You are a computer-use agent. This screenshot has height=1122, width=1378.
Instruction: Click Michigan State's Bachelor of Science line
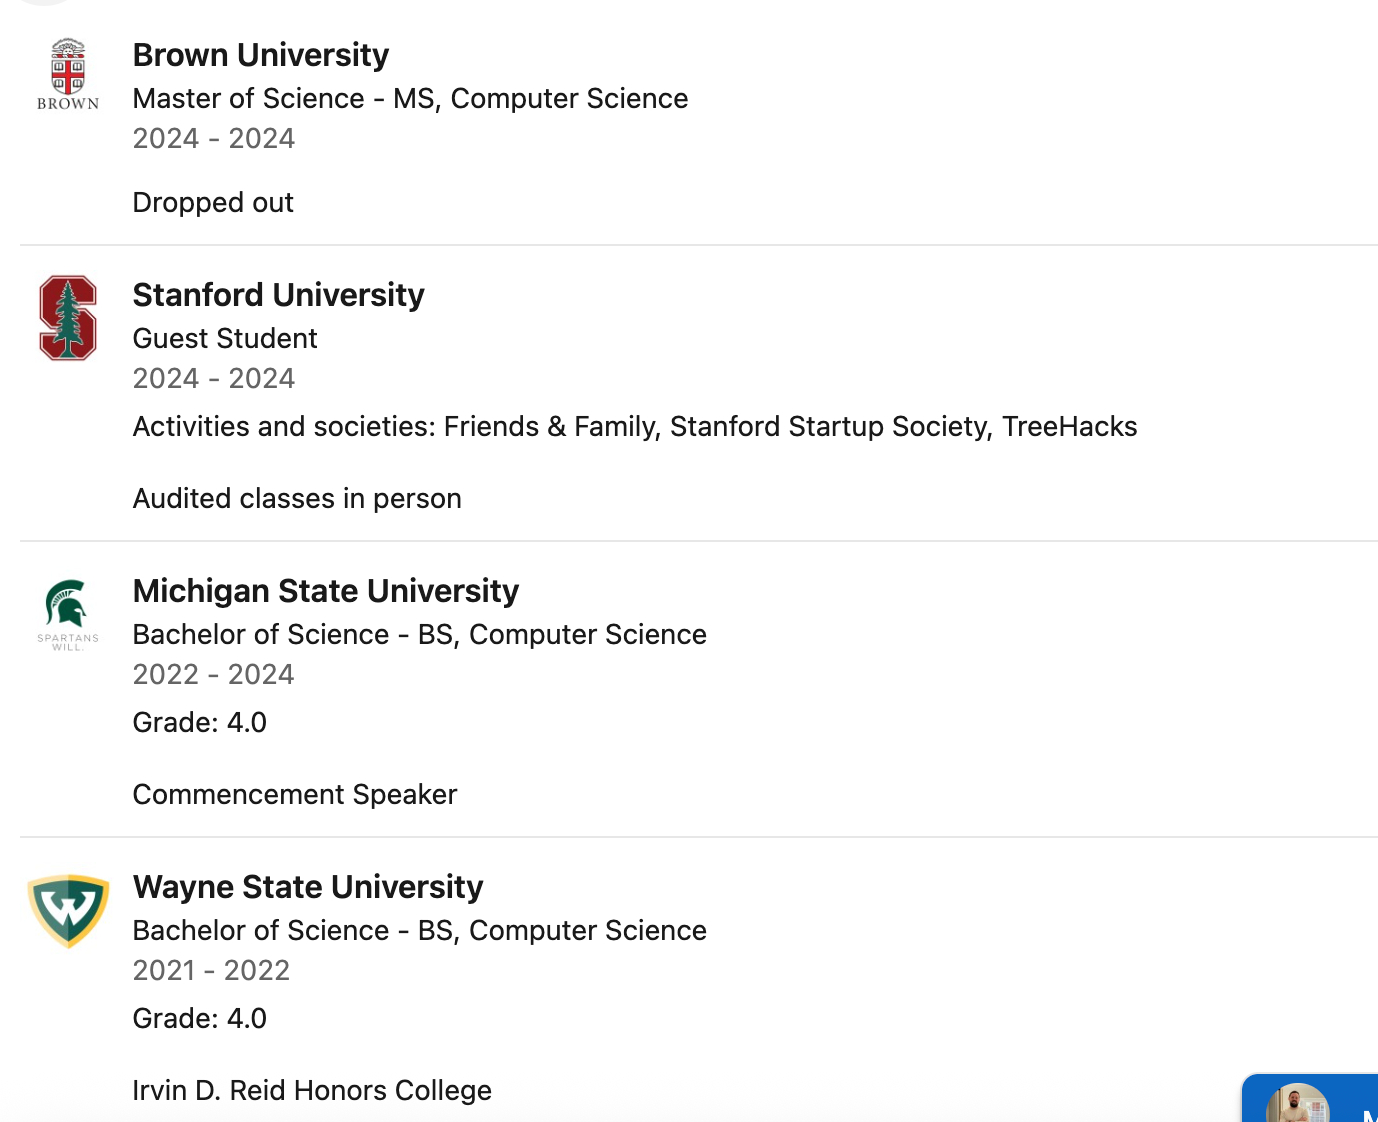(x=419, y=635)
